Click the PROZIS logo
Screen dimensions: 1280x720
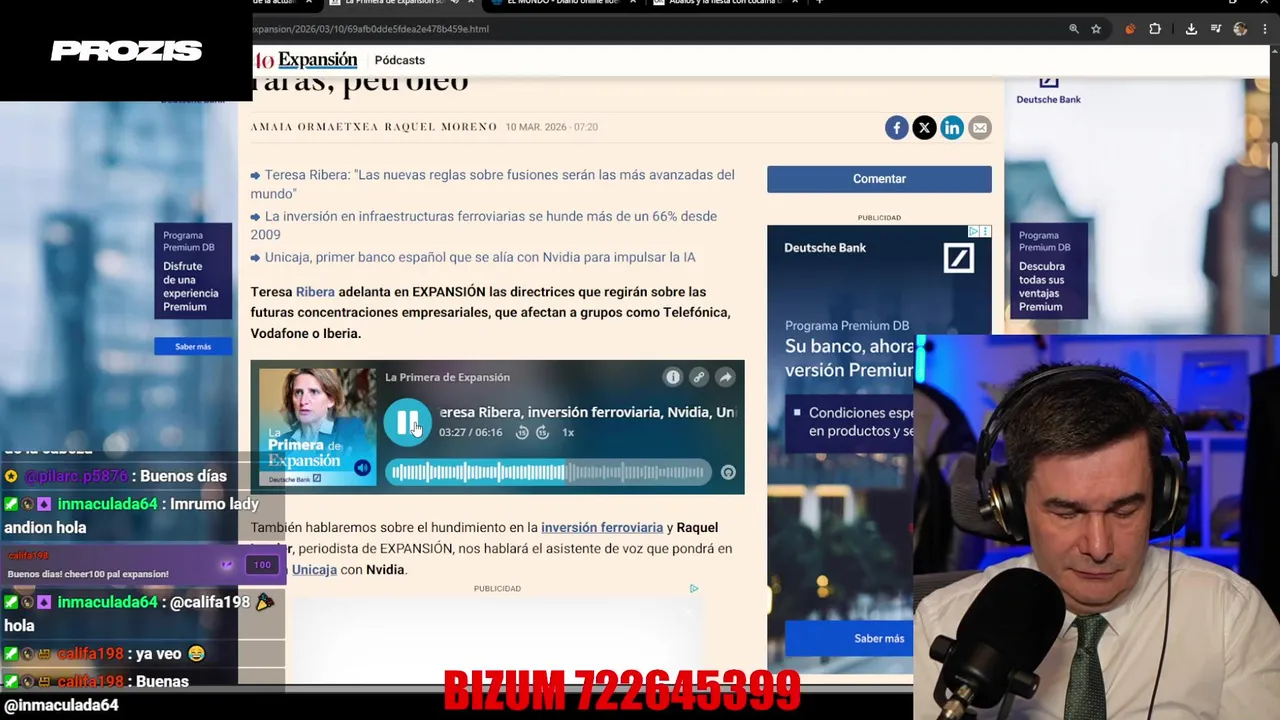click(126, 51)
